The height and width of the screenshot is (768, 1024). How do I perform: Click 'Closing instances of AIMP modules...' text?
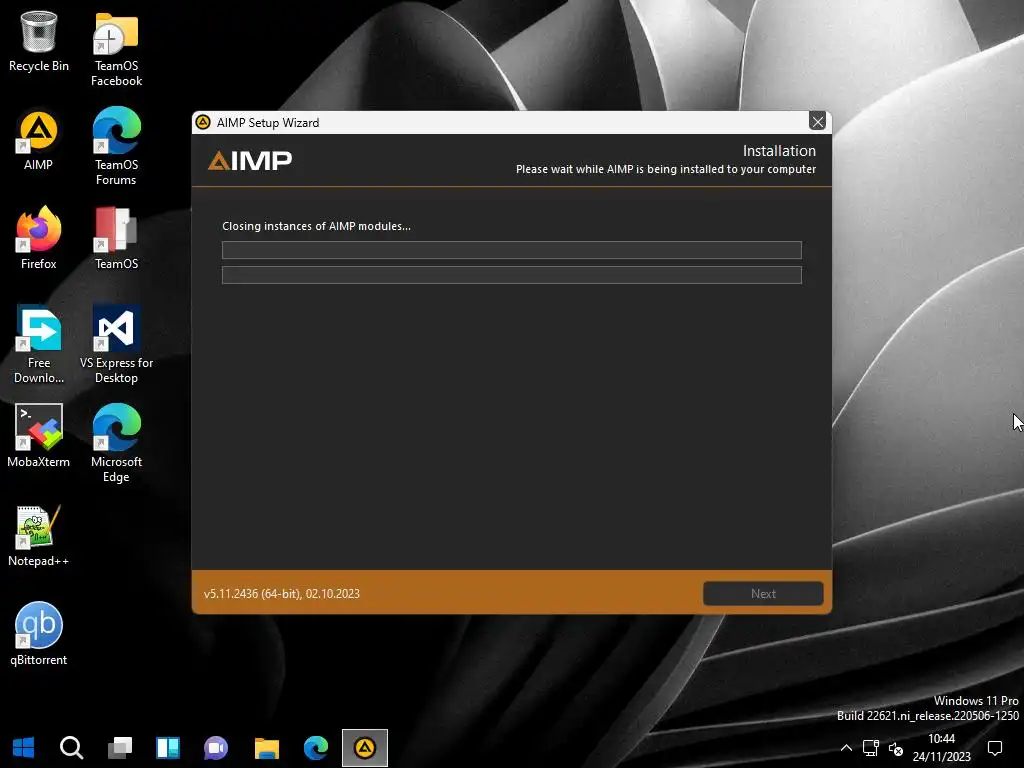(x=316, y=226)
